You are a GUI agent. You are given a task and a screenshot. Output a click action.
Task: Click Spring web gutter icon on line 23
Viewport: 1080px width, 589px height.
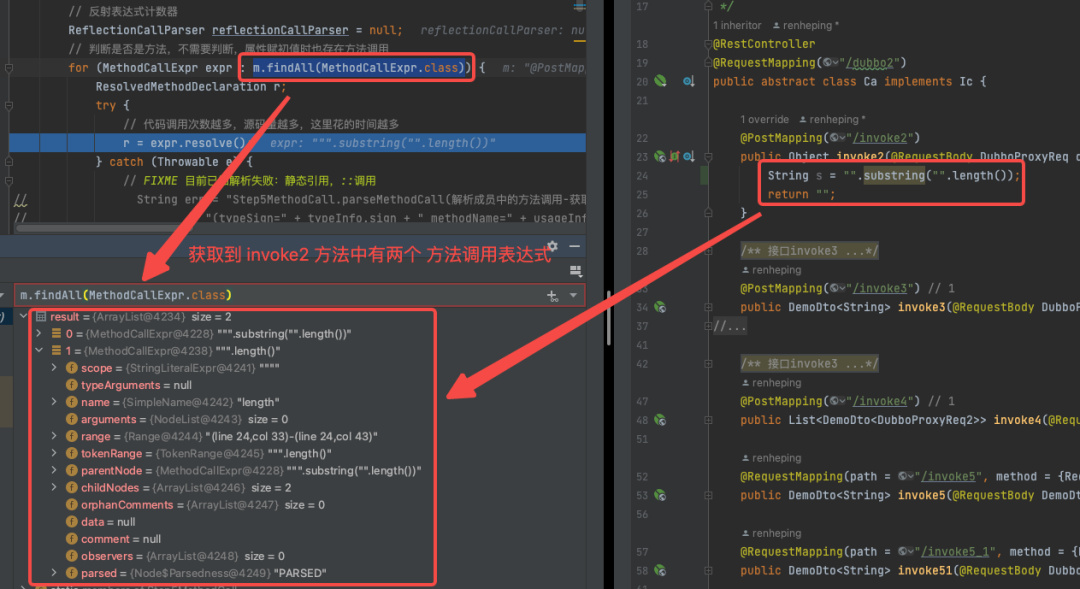[660, 156]
